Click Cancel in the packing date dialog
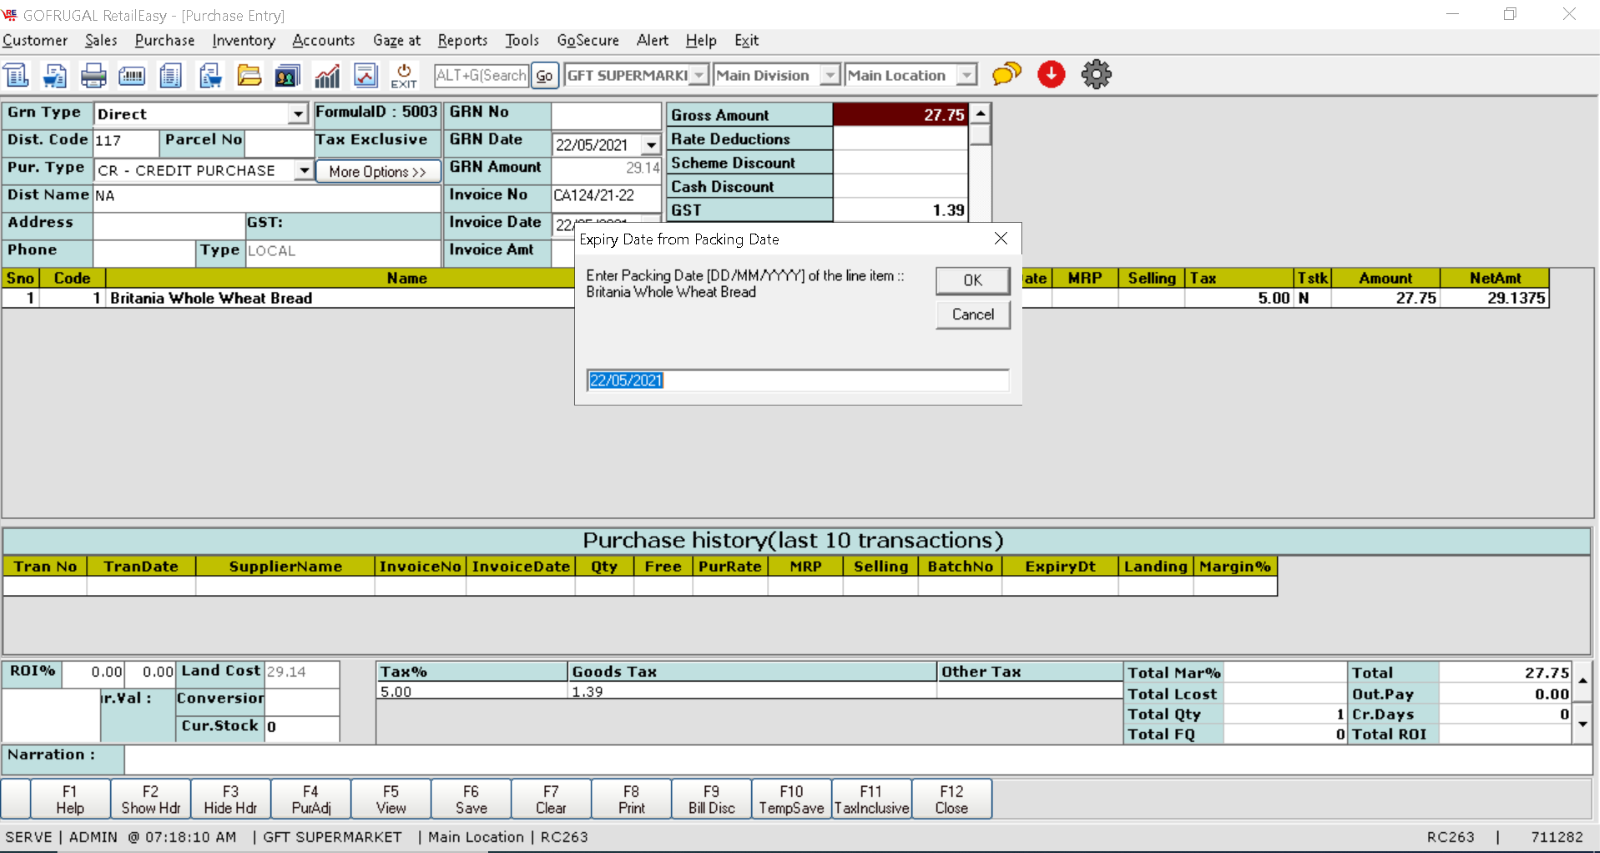The image size is (1600, 853). (972, 315)
